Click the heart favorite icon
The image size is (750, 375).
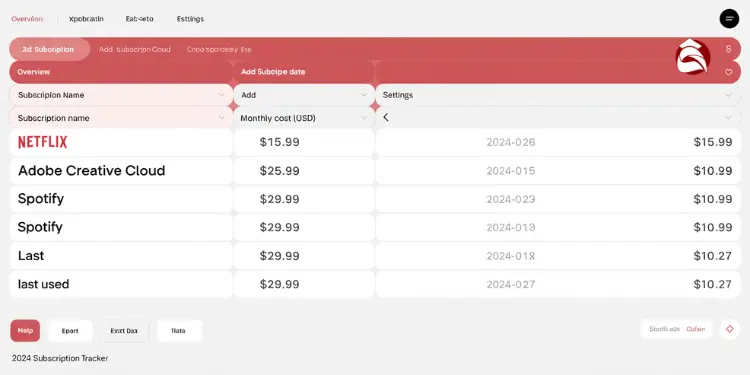[x=728, y=72]
